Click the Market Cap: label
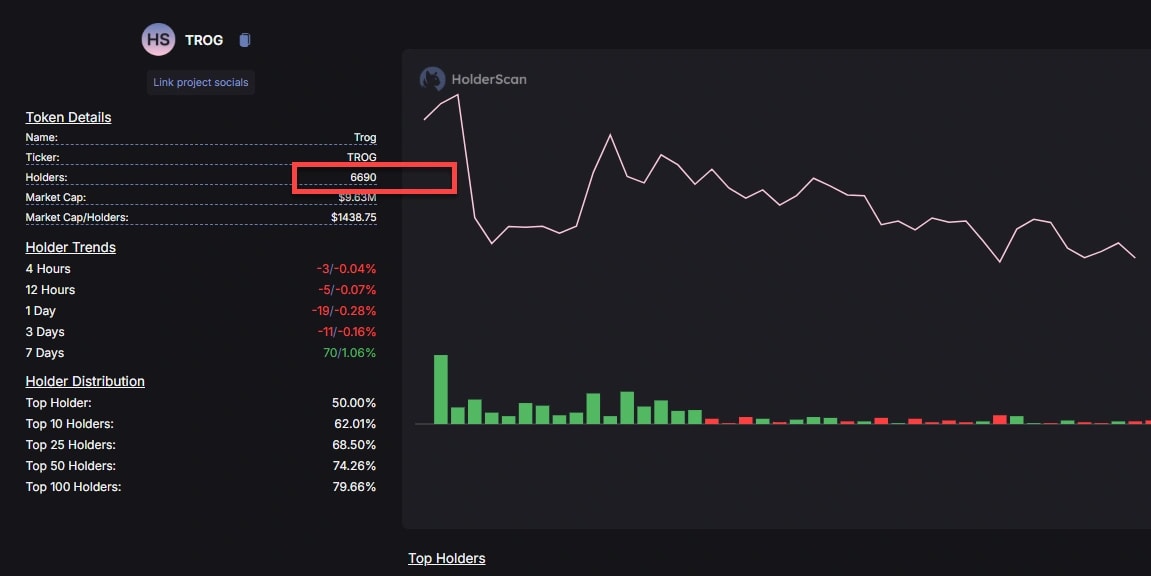The width and height of the screenshot is (1151, 576). [56, 197]
